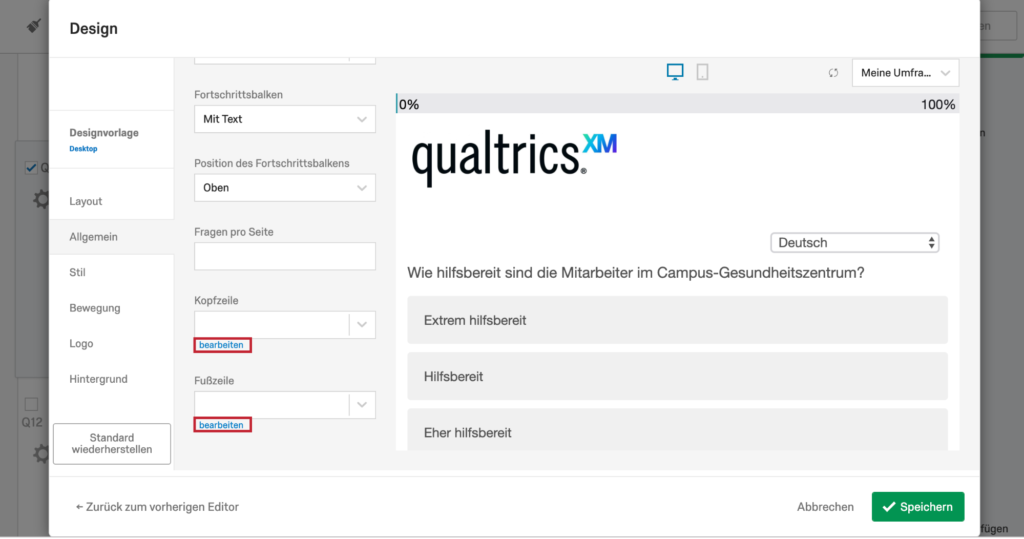
Task: Open the Deutsch language selector
Action: pos(855,243)
